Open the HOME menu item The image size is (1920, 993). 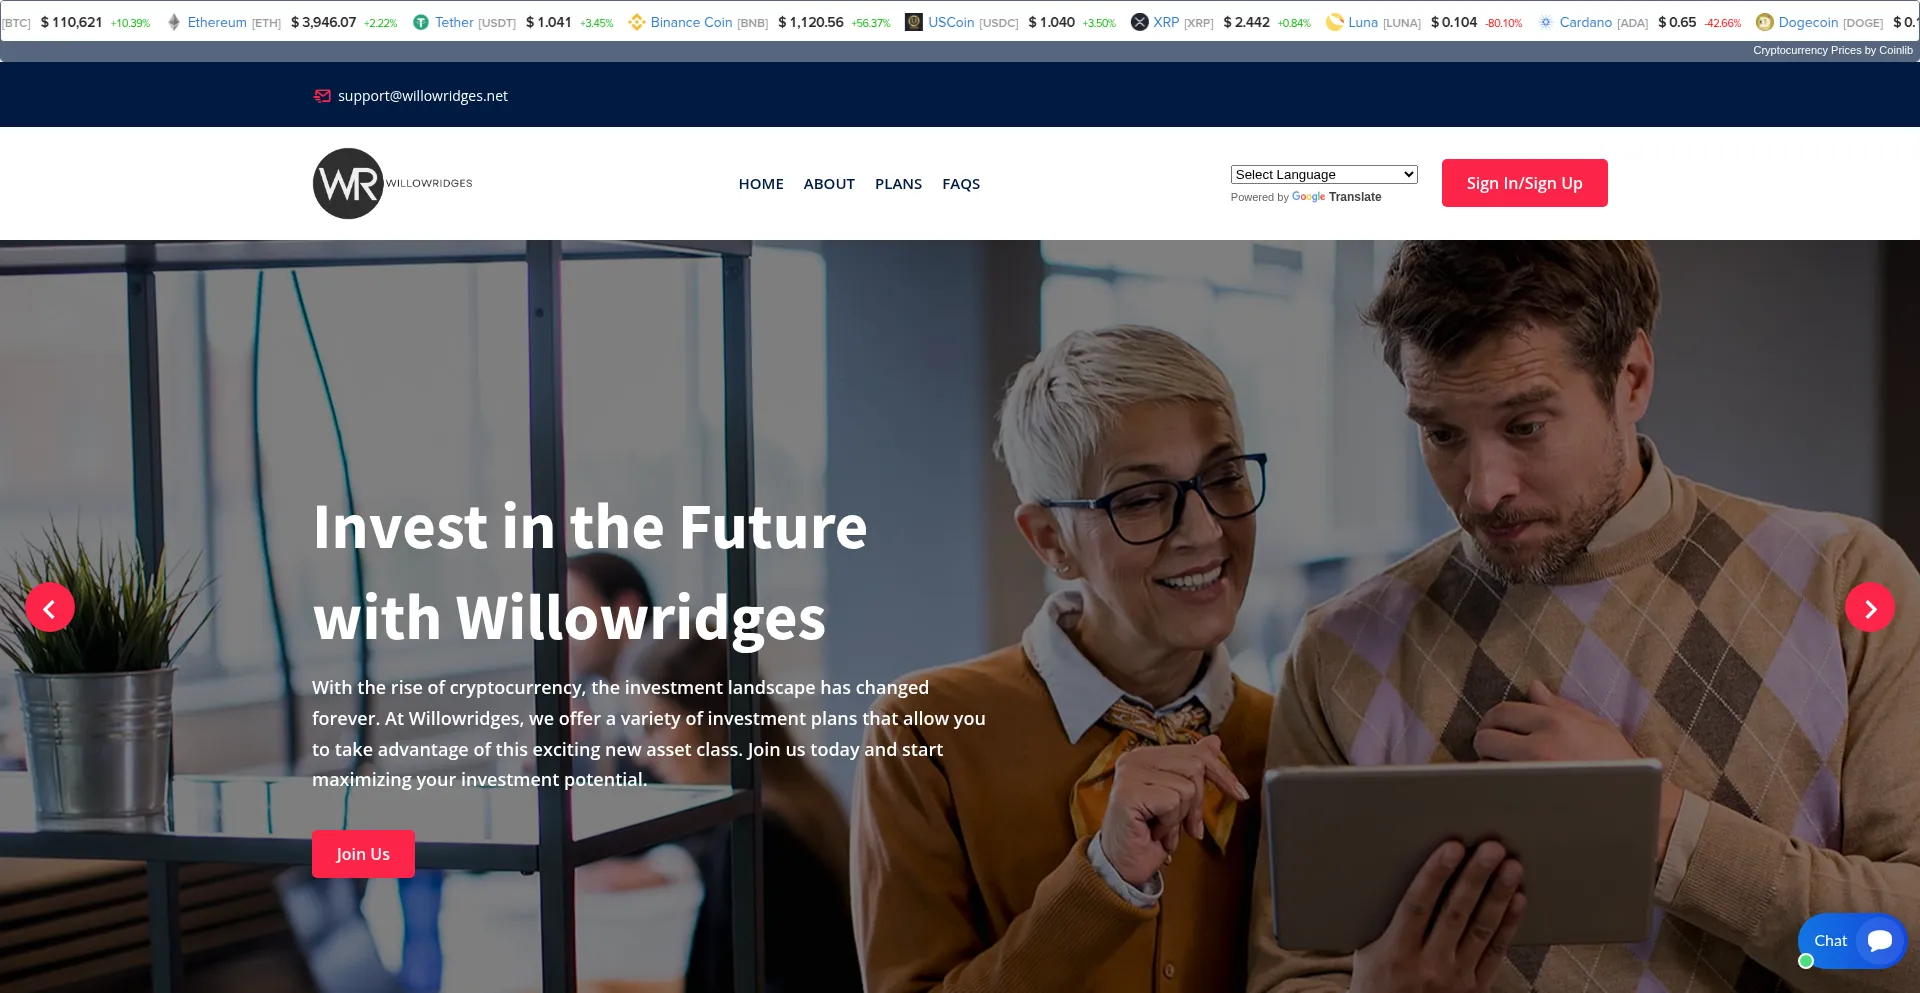point(761,184)
